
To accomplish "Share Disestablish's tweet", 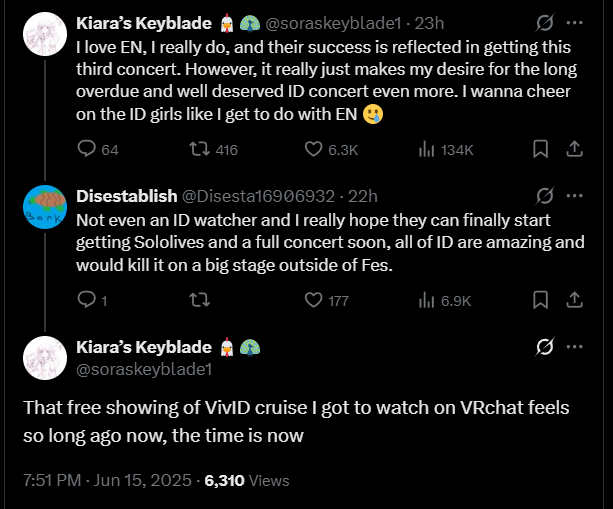I will 575,299.
